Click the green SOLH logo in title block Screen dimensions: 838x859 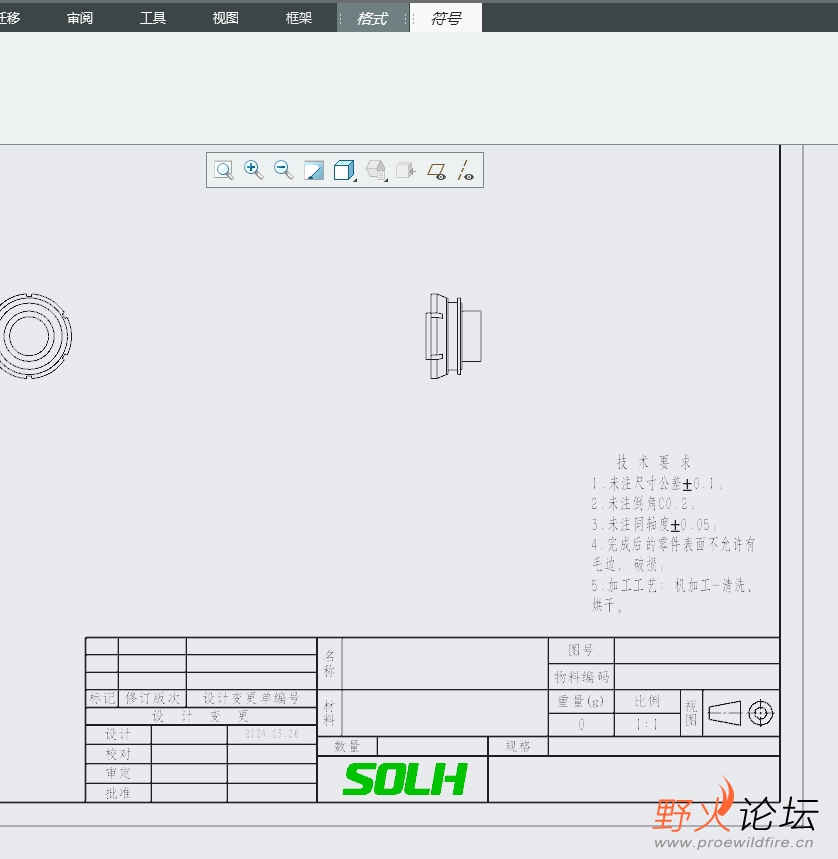pyautogui.click(x=405, y=779)
